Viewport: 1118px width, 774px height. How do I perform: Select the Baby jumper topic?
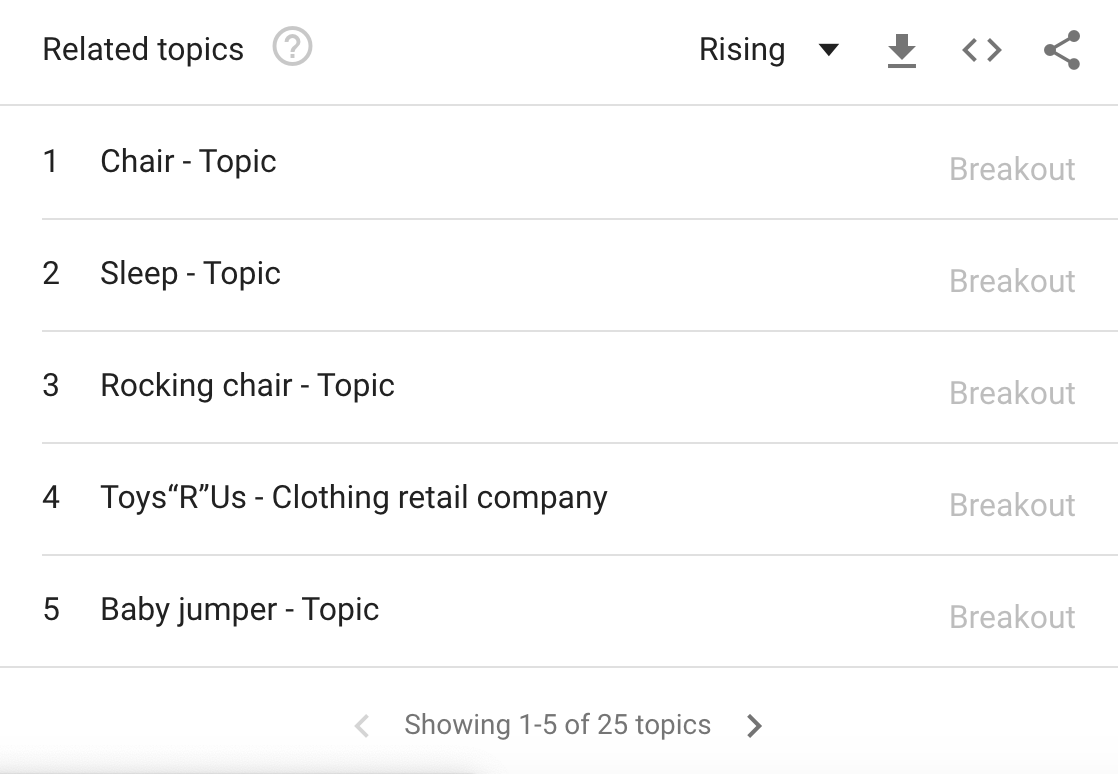[239, 610]
